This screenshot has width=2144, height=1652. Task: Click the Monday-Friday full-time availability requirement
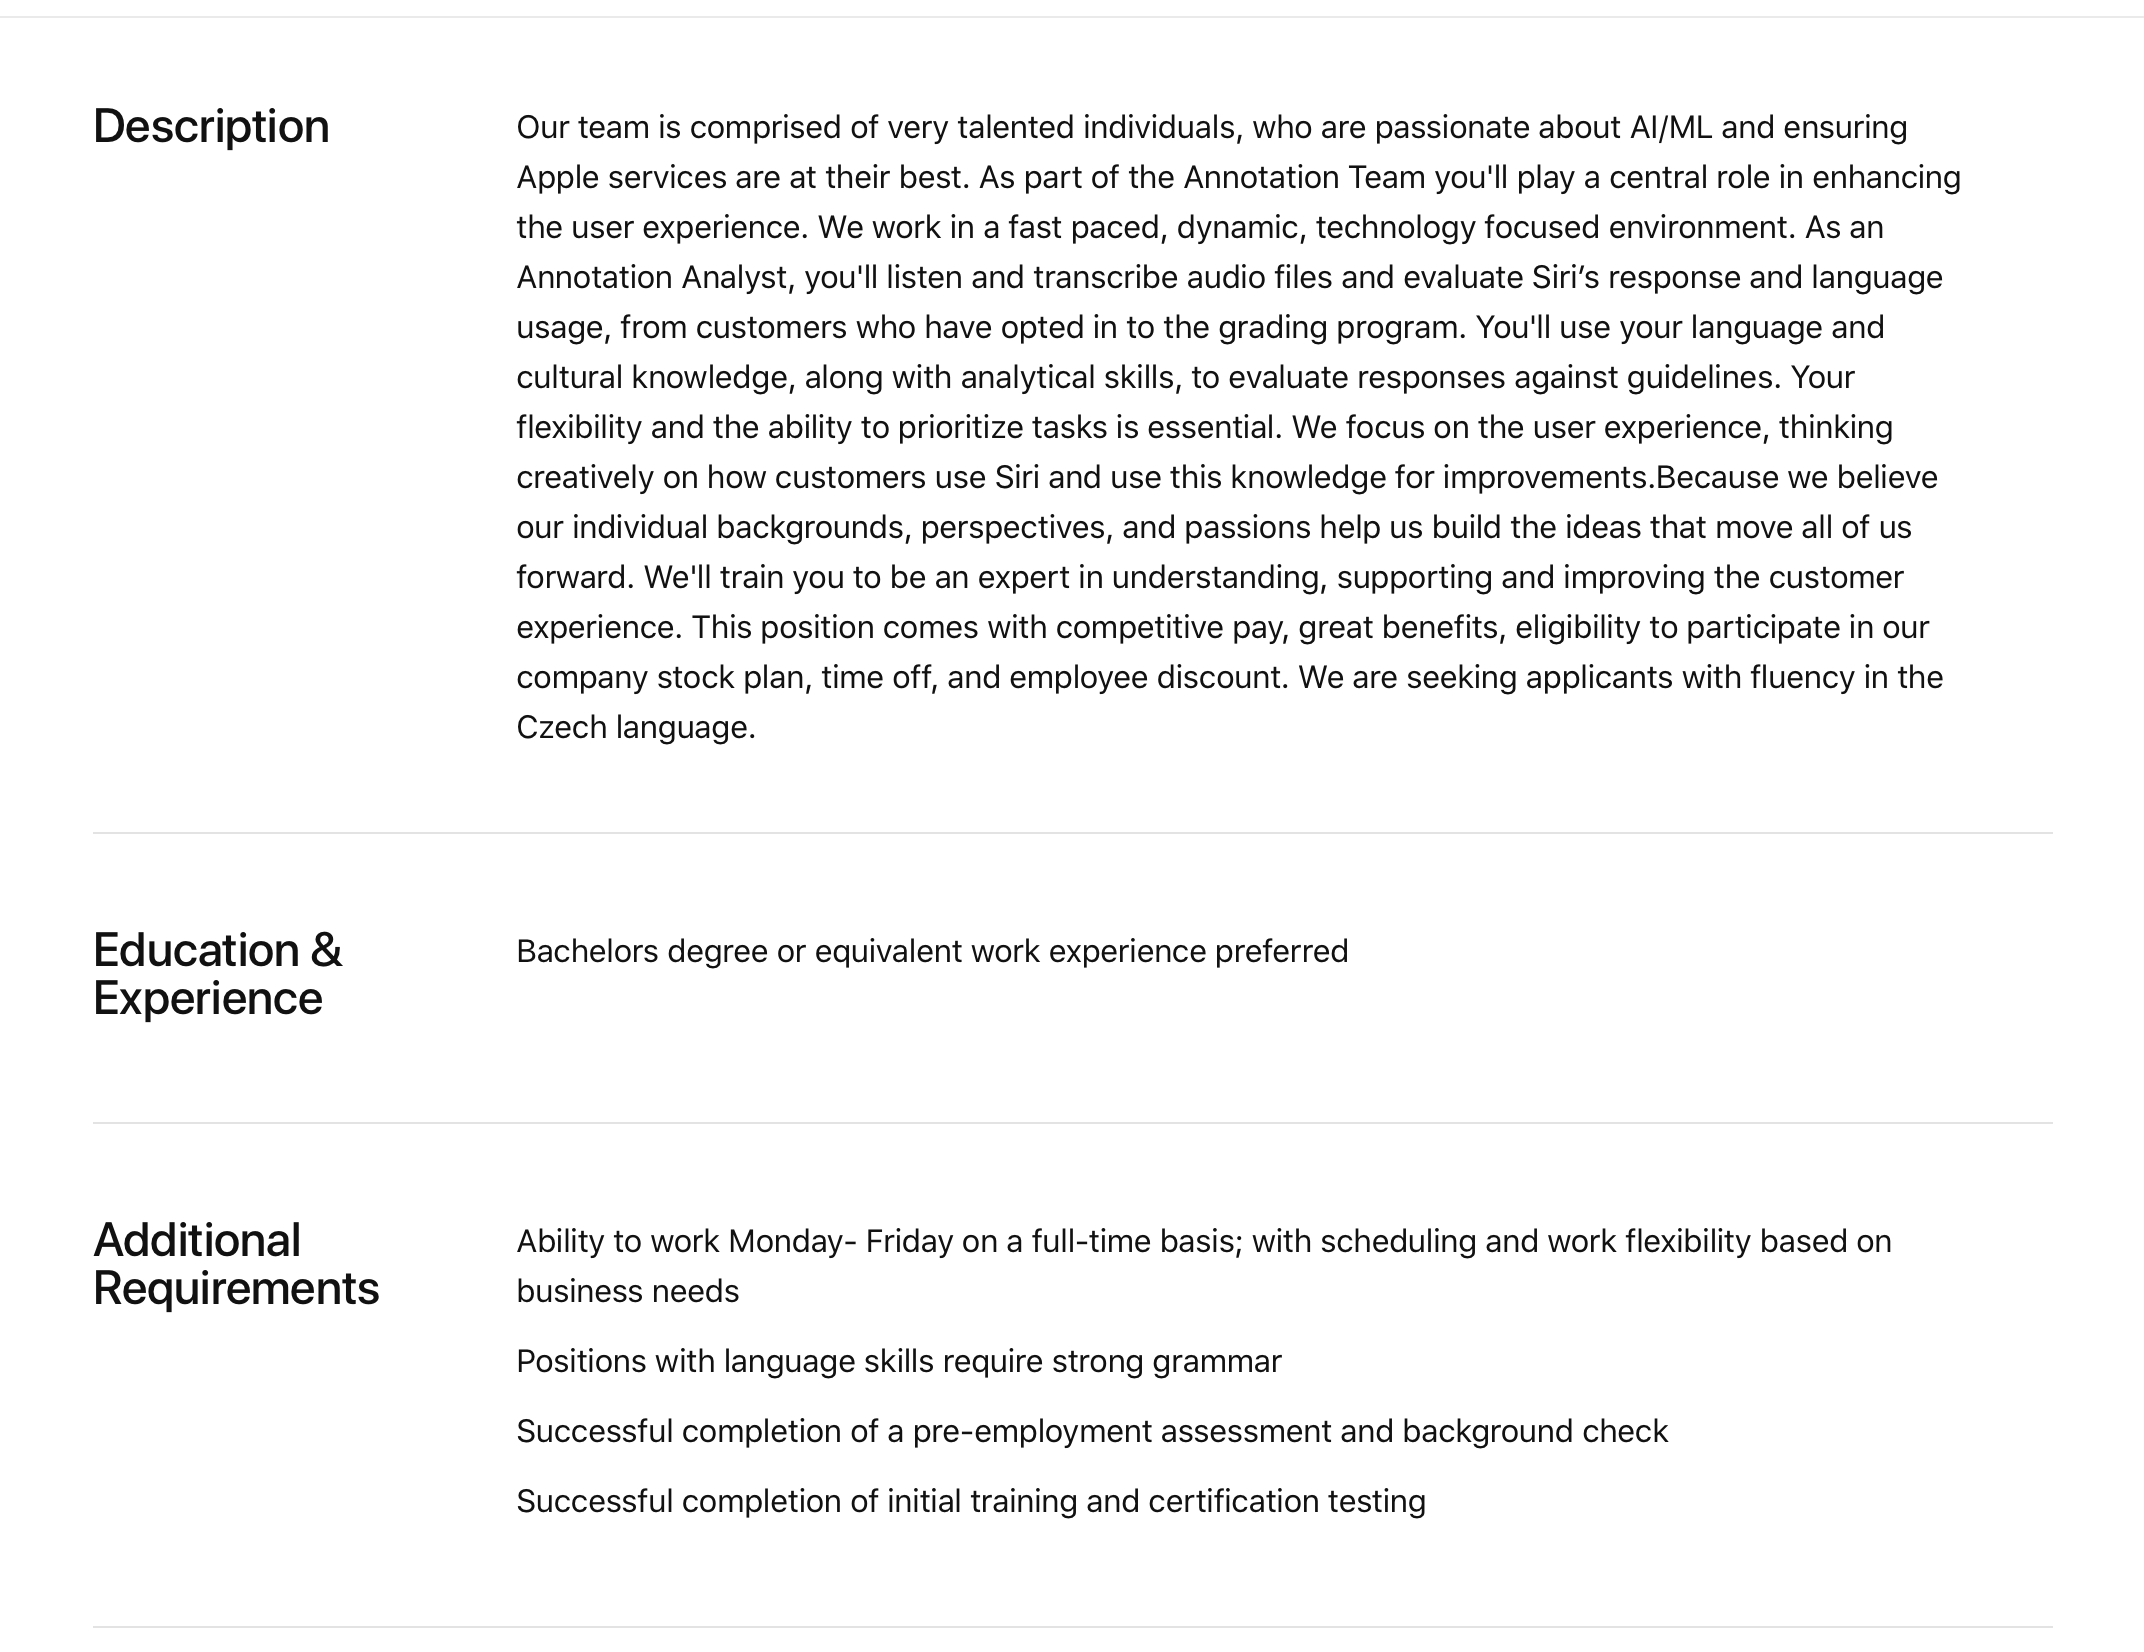(1203, 1242)
